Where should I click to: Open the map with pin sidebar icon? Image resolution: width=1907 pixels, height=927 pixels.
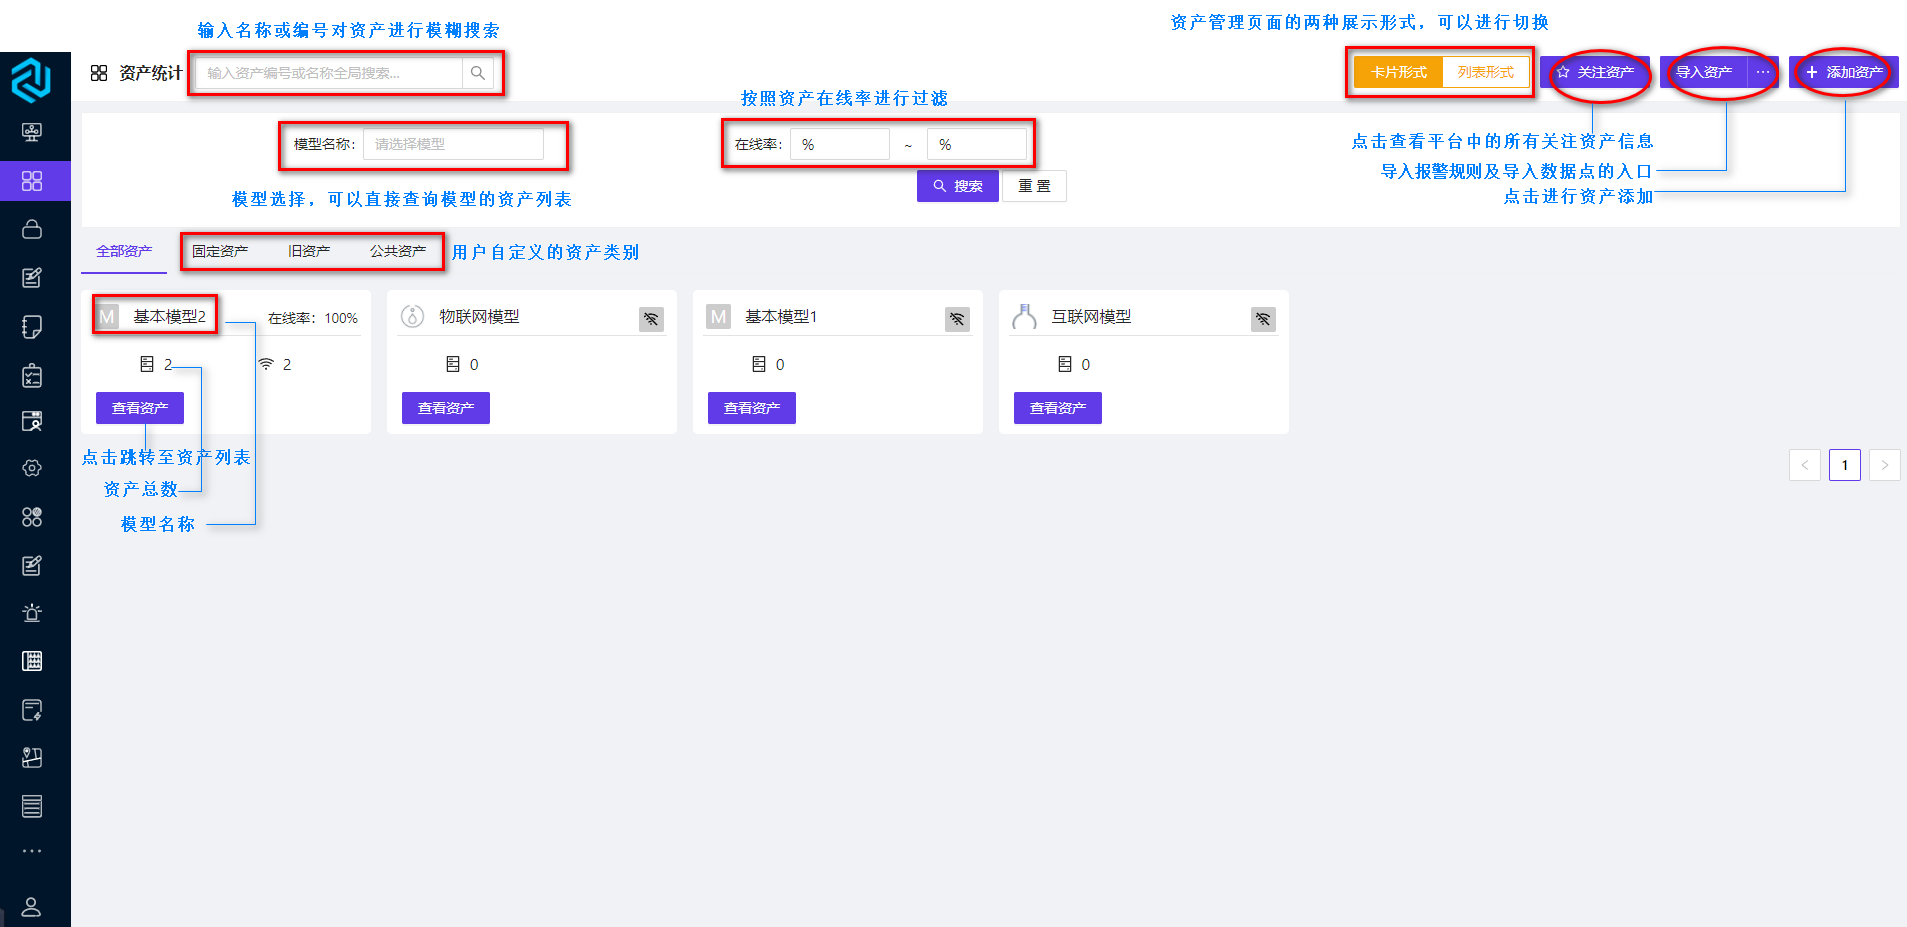click(32, 758)
